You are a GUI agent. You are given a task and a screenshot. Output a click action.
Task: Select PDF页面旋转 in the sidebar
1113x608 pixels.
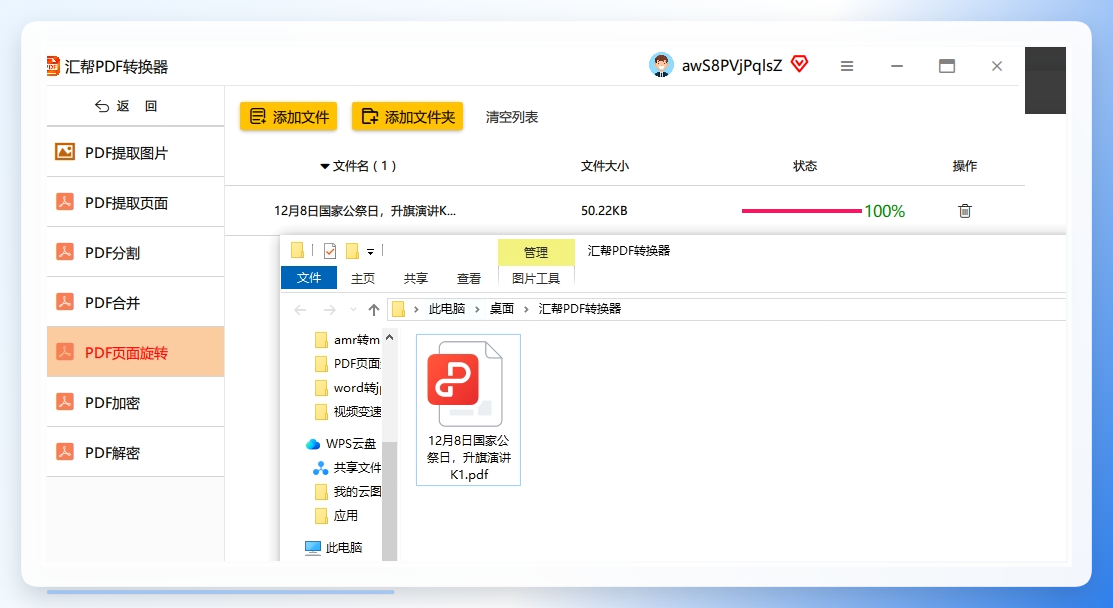point(136,353)
